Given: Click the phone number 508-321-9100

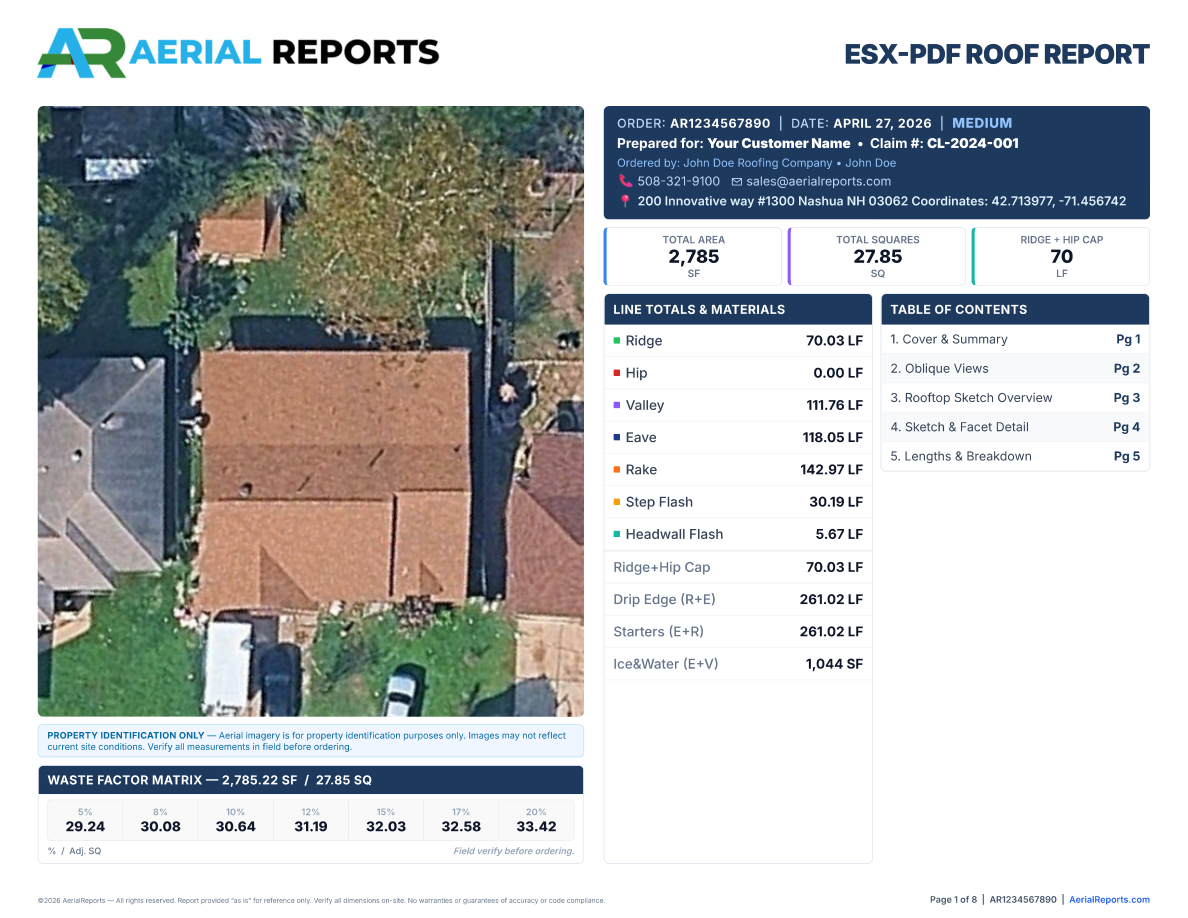Looking at the screenshot, I should pyautogui.click(x=678, y=182).
